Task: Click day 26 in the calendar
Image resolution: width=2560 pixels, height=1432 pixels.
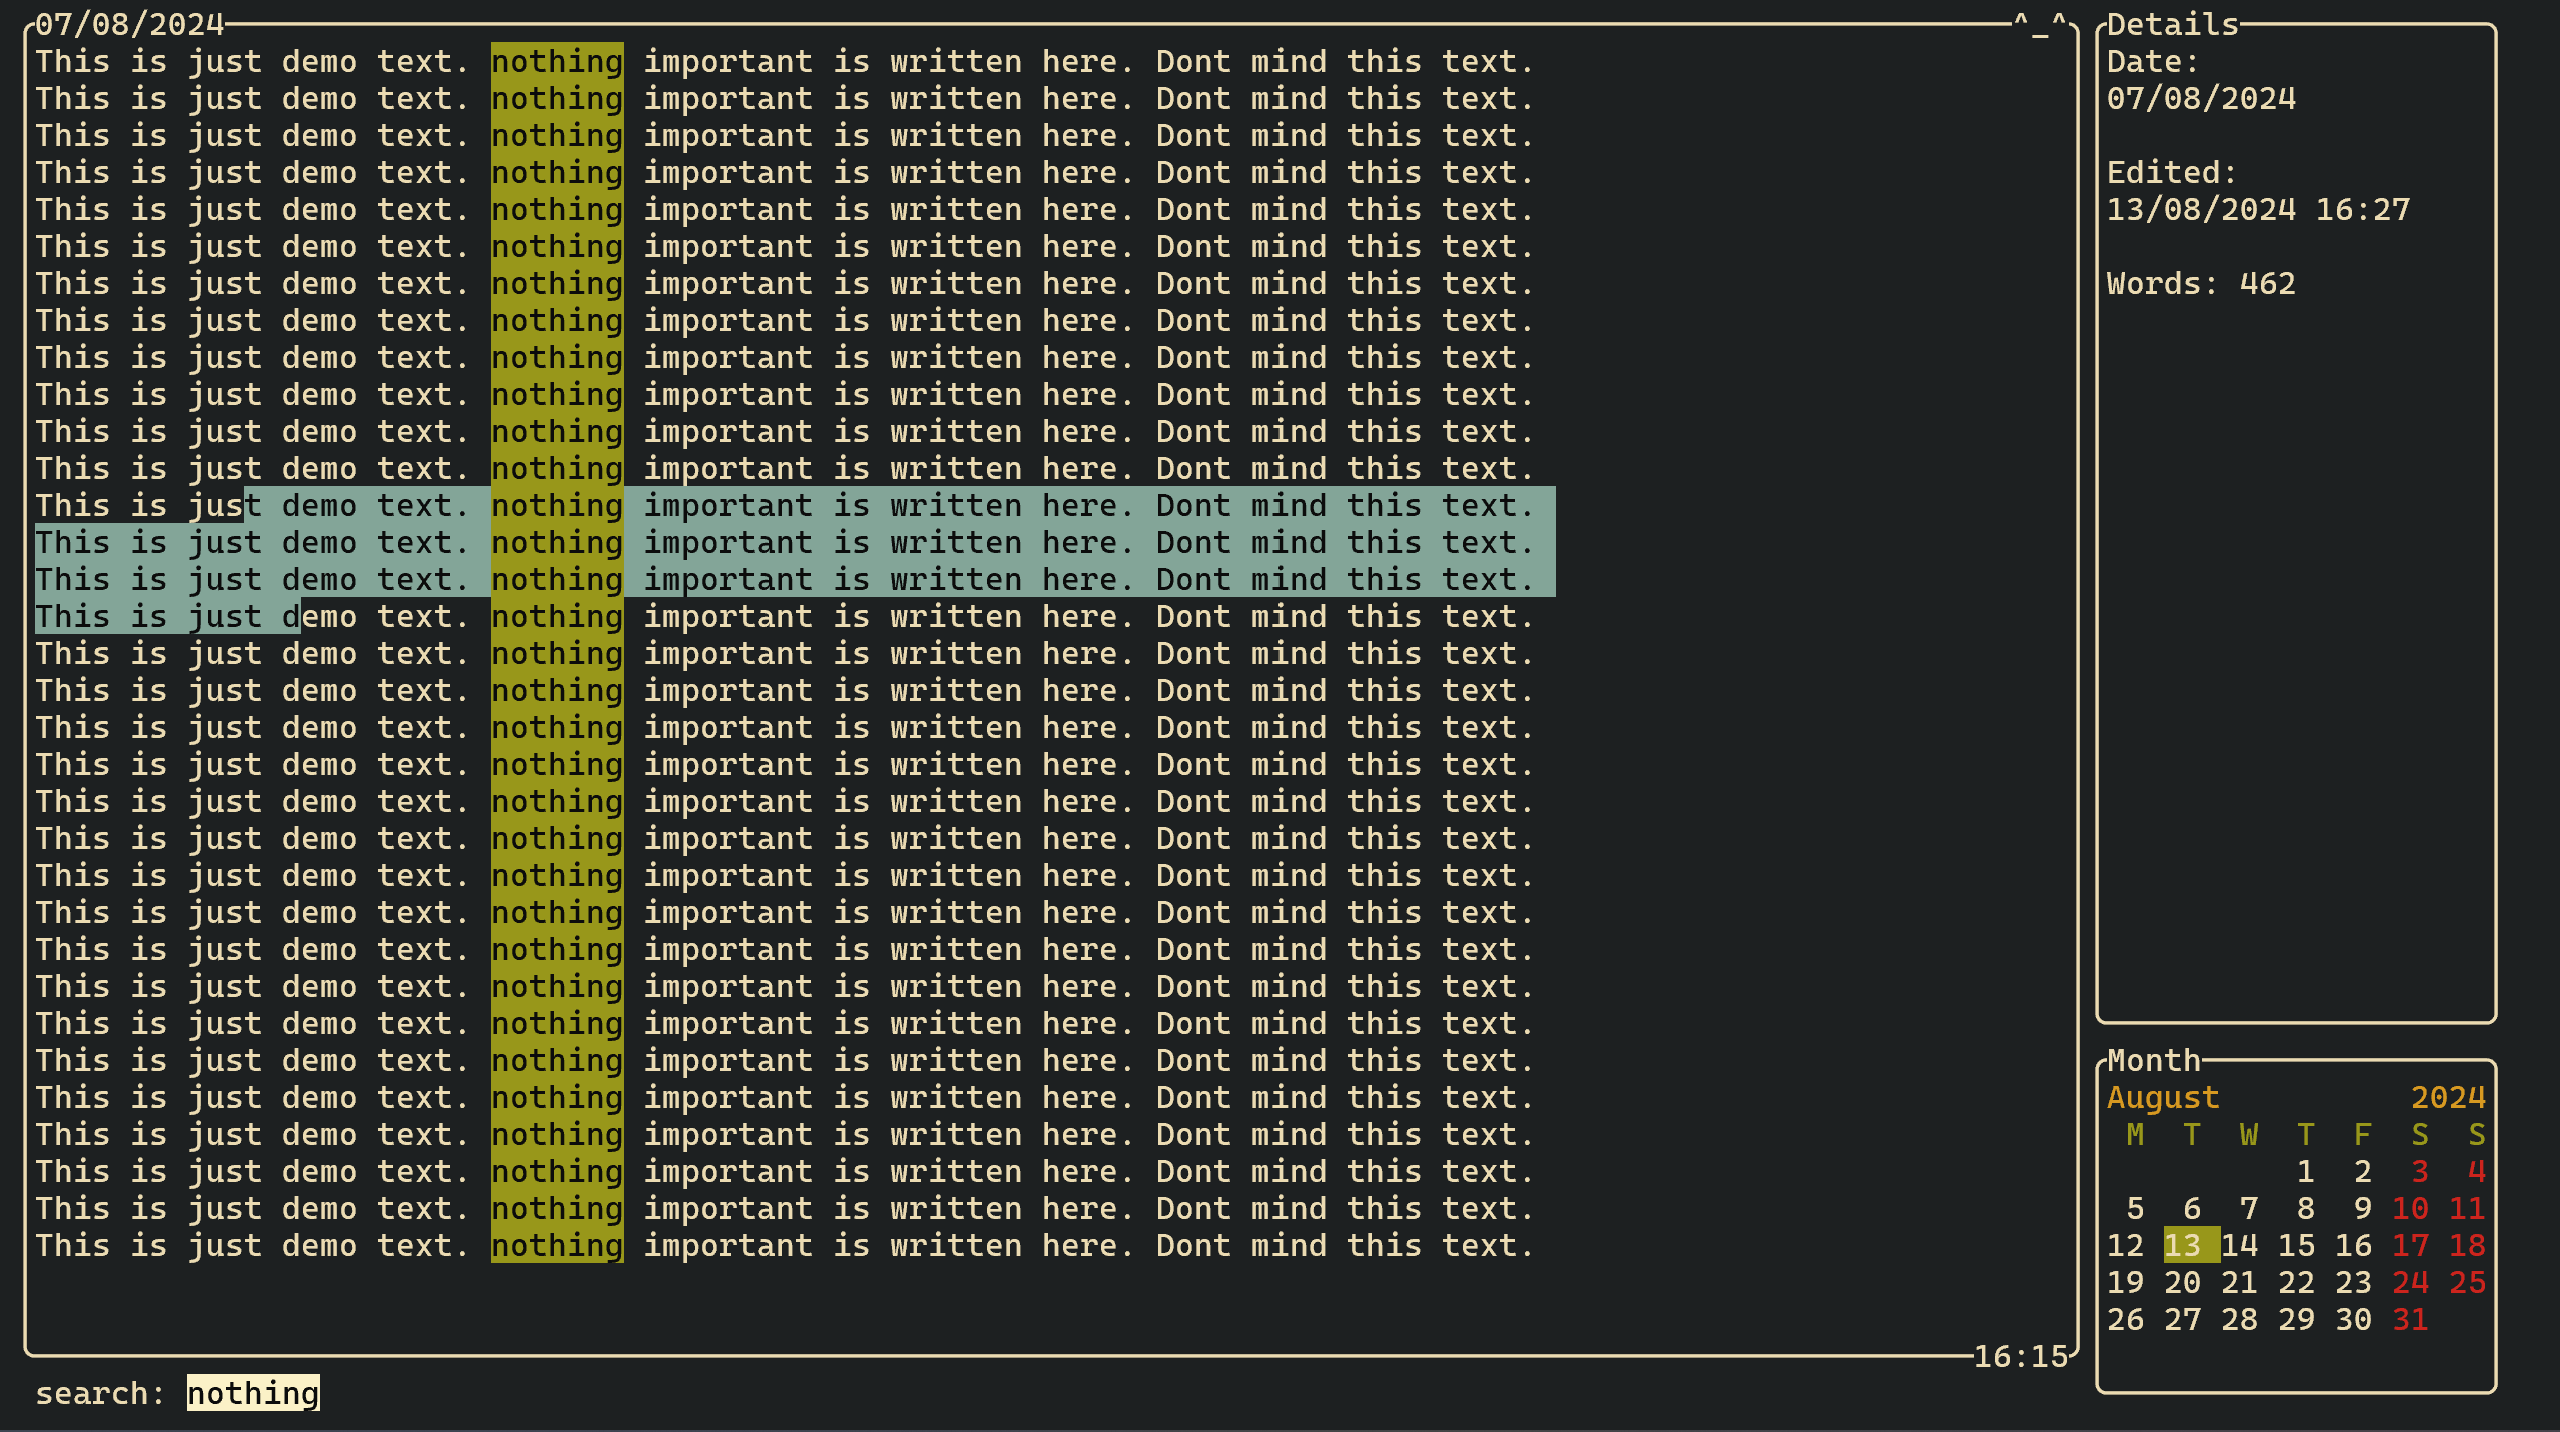Action: (x=2125, y=1319)
